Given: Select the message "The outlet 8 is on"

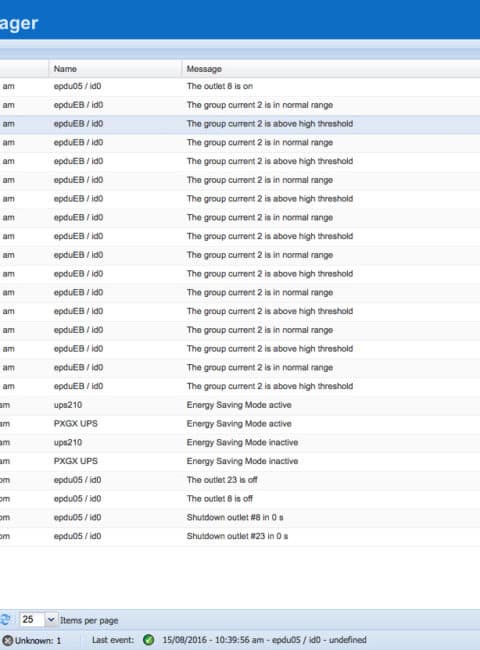Looking at the screenshot, I should (220, 86).
